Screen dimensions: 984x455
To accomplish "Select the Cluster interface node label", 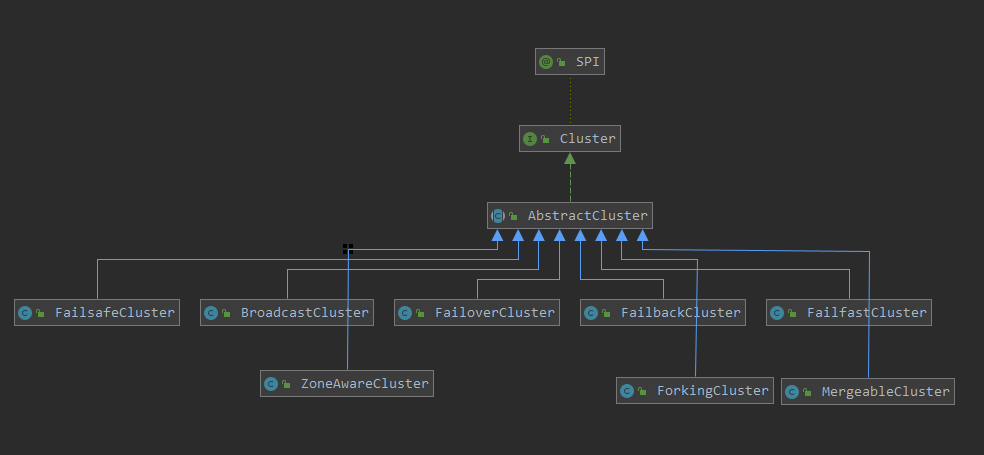I will pyautogui.click(x=587, y=139).
